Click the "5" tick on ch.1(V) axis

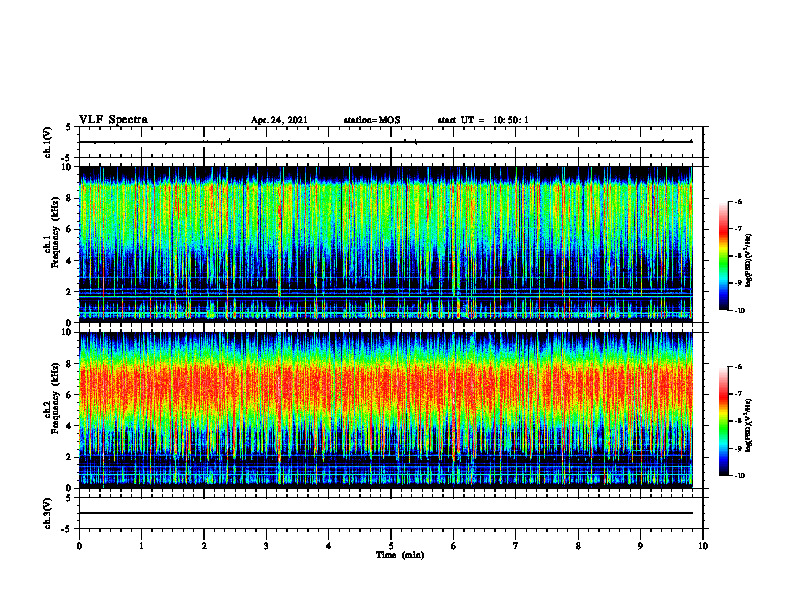point(68,128)
